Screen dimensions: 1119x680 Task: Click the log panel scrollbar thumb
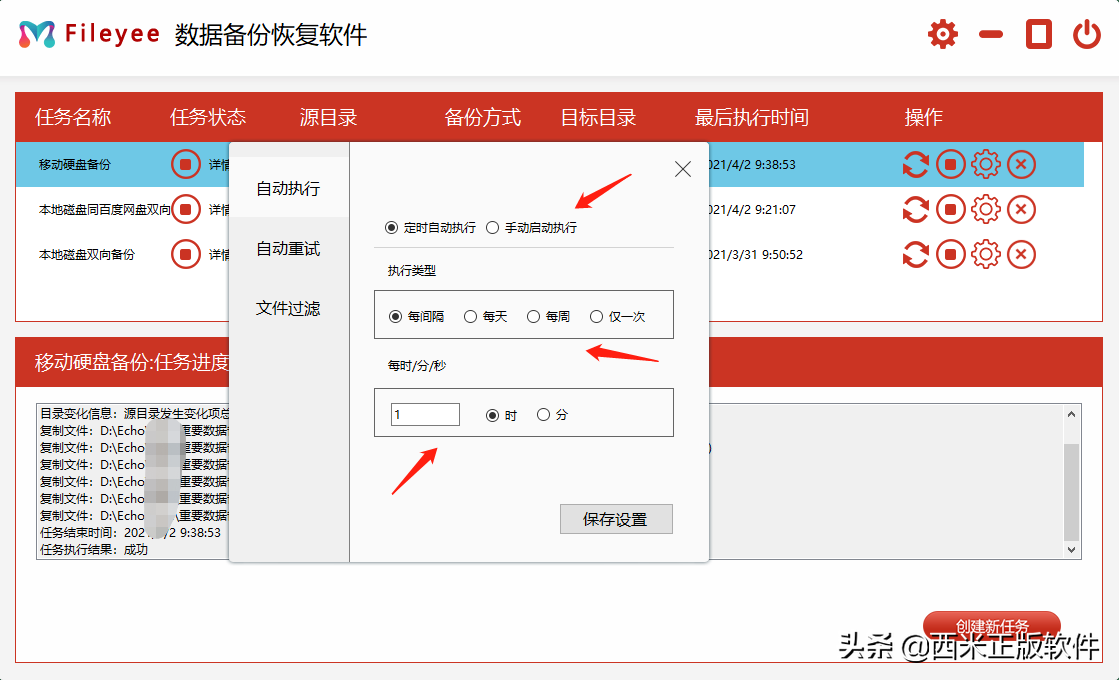[1071, 492]
